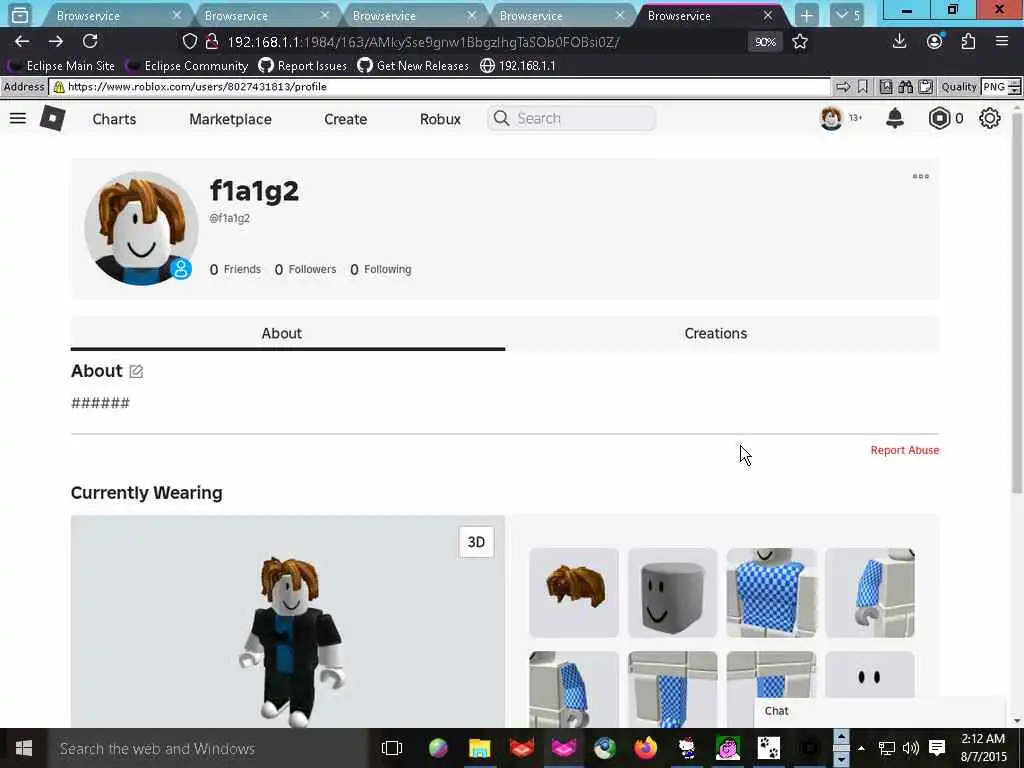Screen dimensions: 1024x768
Task: Open the Get New Releases bookmark
Action: (x=413, y=65)
